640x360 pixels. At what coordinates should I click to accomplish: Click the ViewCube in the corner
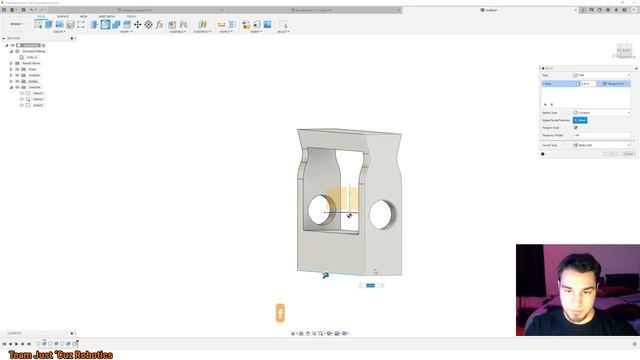(624, 50)
